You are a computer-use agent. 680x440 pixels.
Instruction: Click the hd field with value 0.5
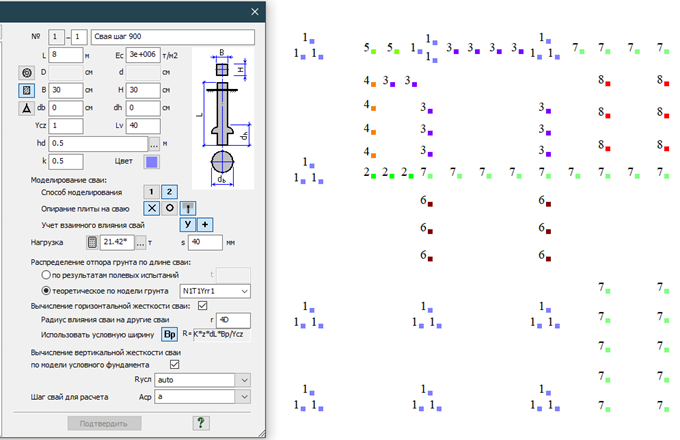[x=98, y=143]
